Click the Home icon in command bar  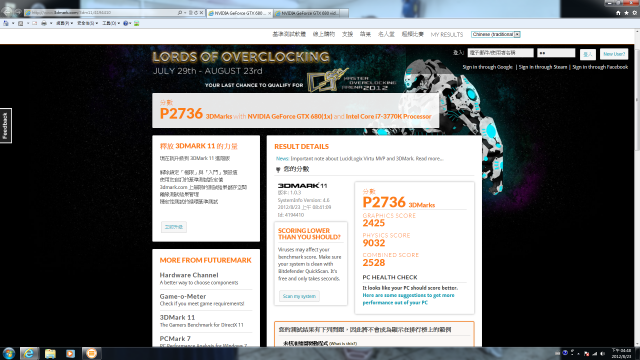6,23
